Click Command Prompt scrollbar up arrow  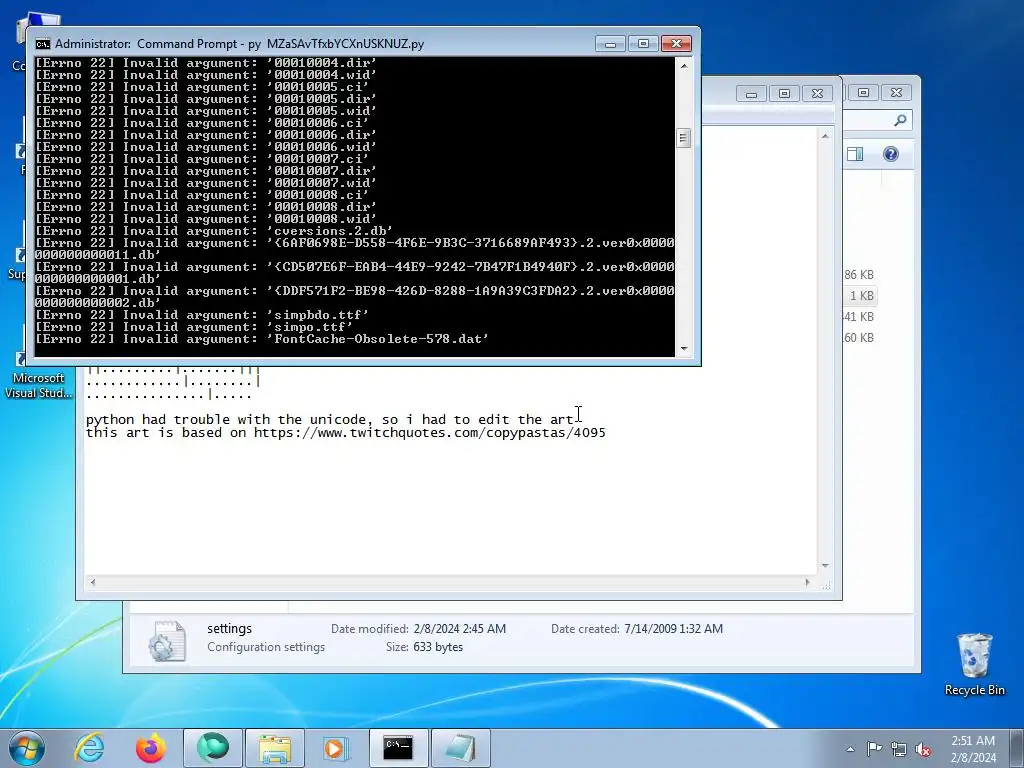pyautogui.click(x=684, y=65)
